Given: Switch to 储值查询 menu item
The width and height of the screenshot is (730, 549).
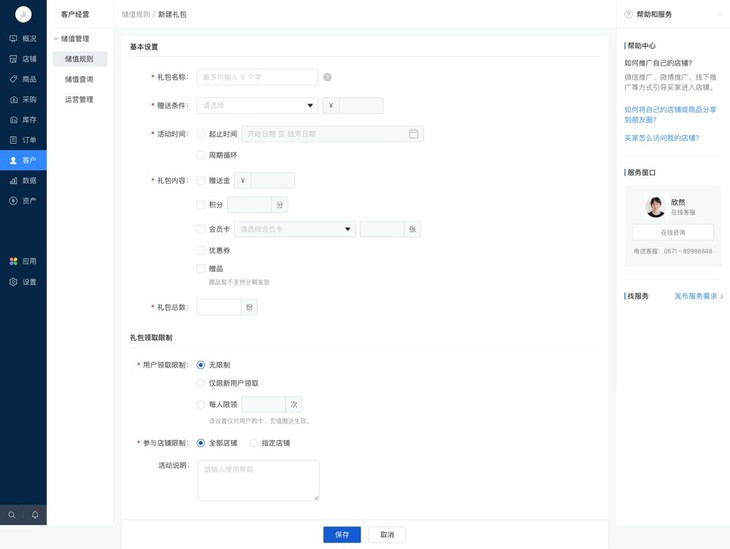Looking at the screenshot, I should pos(79,79).
